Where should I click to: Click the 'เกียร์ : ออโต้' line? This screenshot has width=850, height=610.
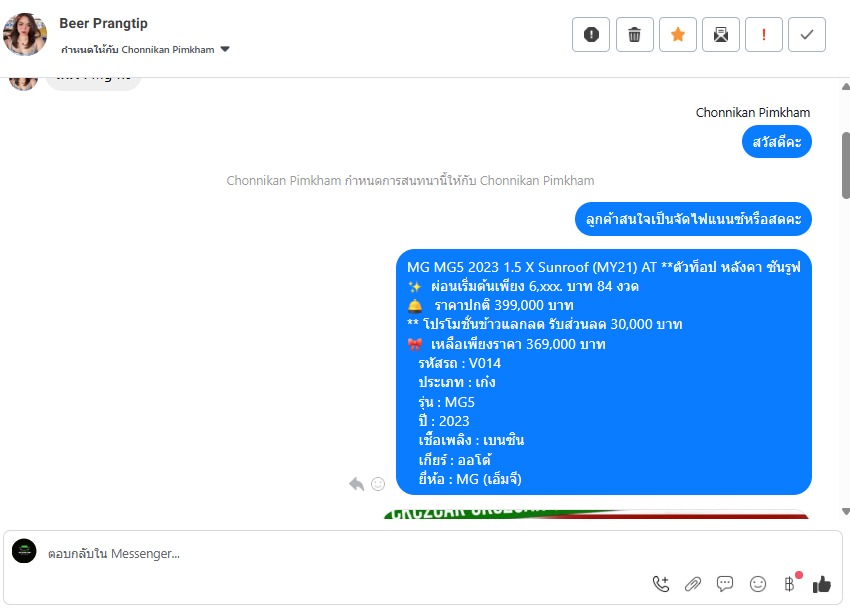(454, 460)
